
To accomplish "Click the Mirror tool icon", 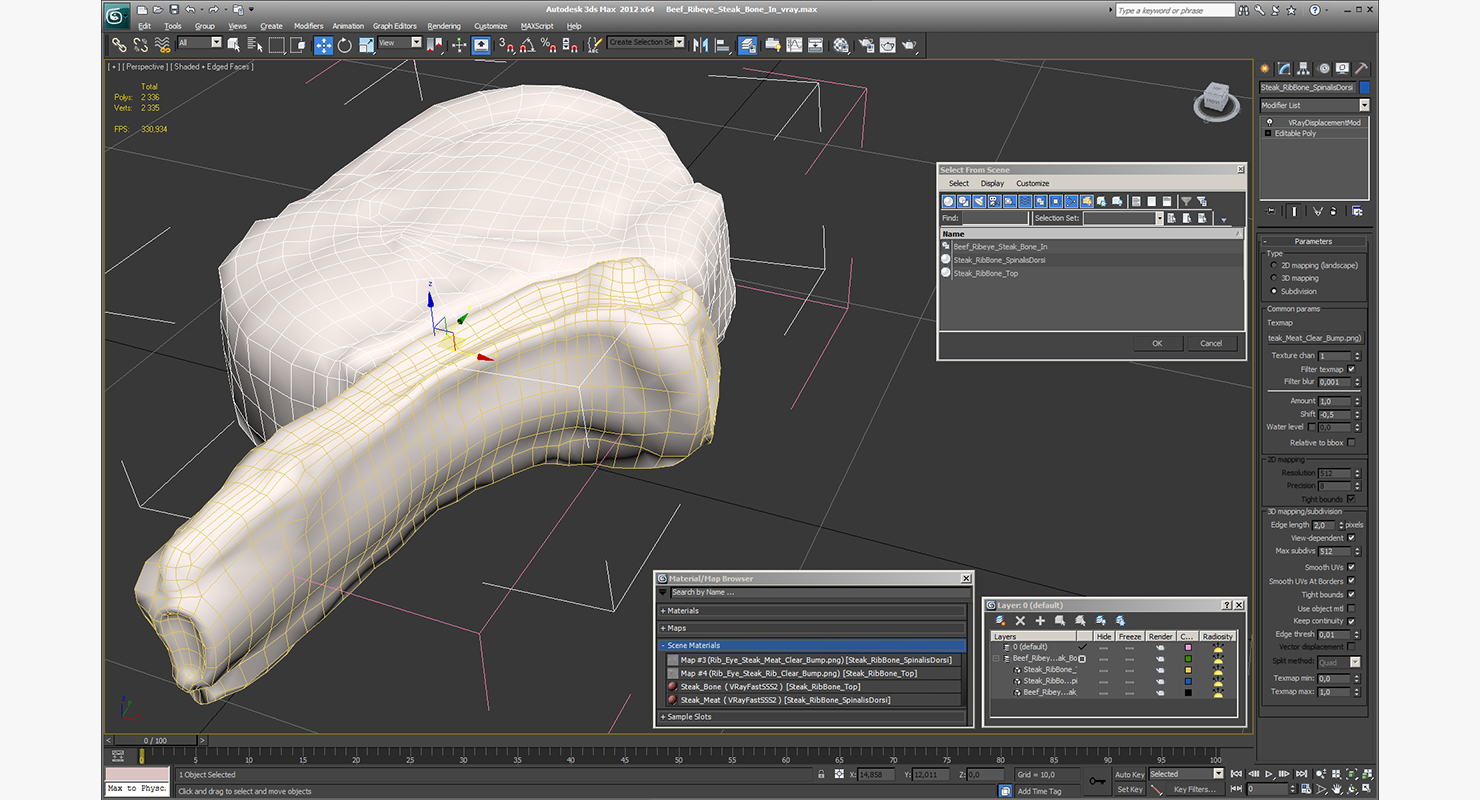I will pyautogui.click(x=700, y=45).
